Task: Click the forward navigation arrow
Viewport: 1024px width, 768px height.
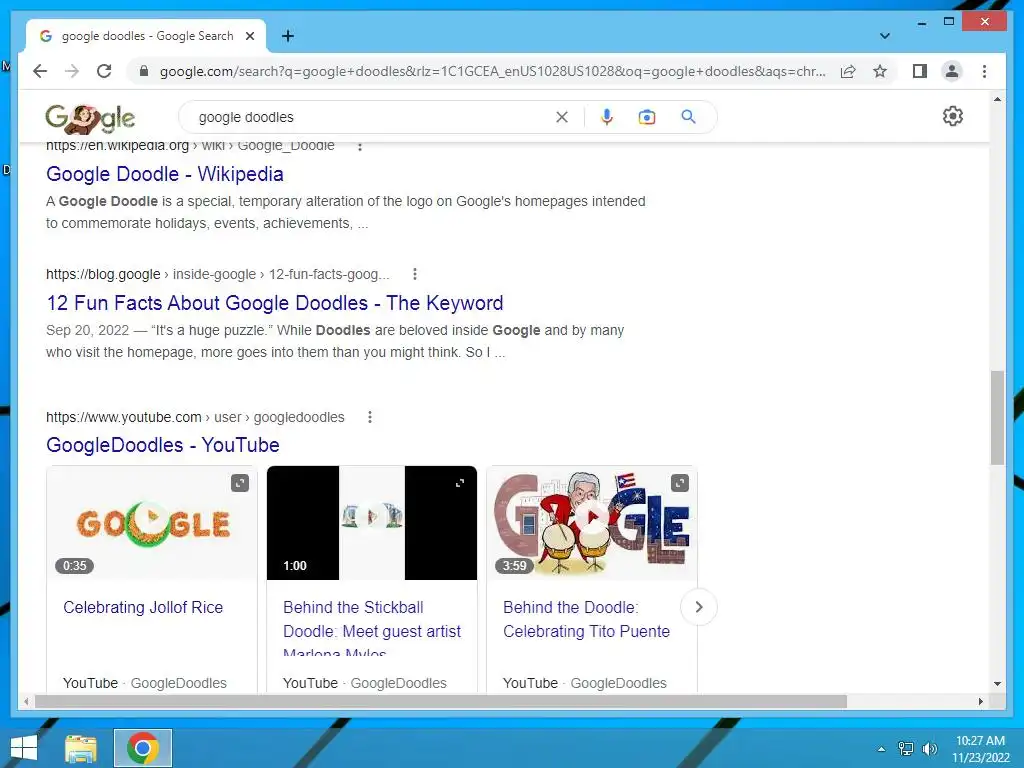Action: click(x=72, y=71)
